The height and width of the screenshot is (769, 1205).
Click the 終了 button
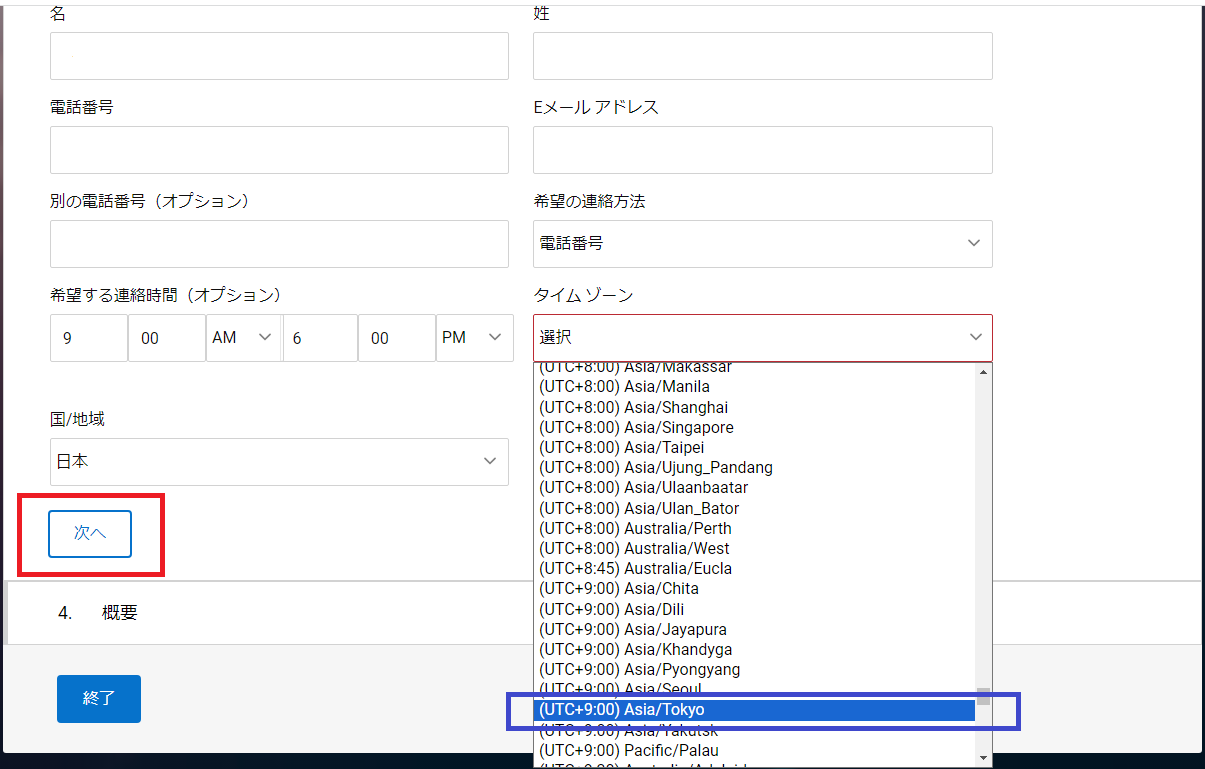pyautogui.click(x=98, y=699)
